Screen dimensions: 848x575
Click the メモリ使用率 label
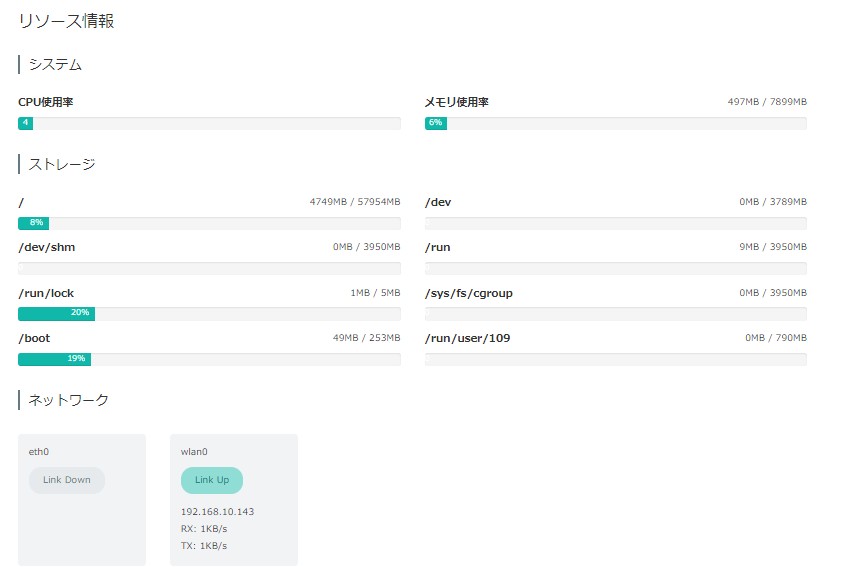[x=456, y=102]
